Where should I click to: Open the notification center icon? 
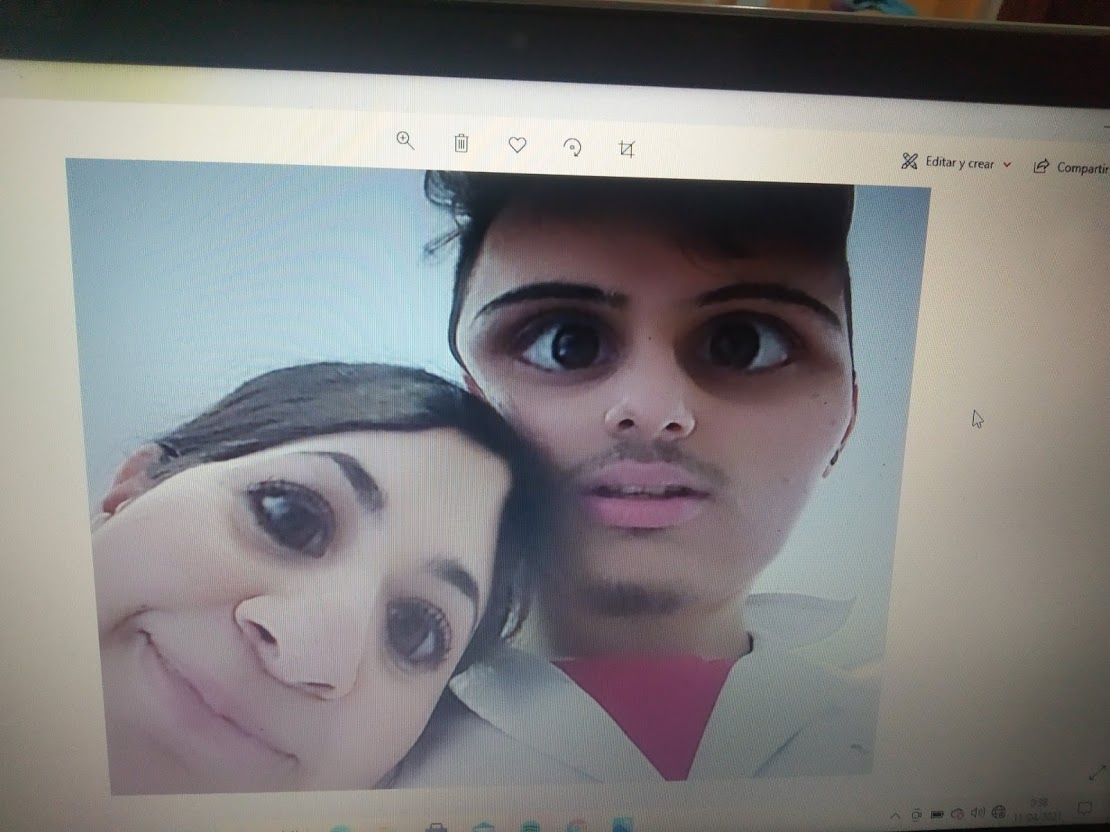(x=1084, y=806)
